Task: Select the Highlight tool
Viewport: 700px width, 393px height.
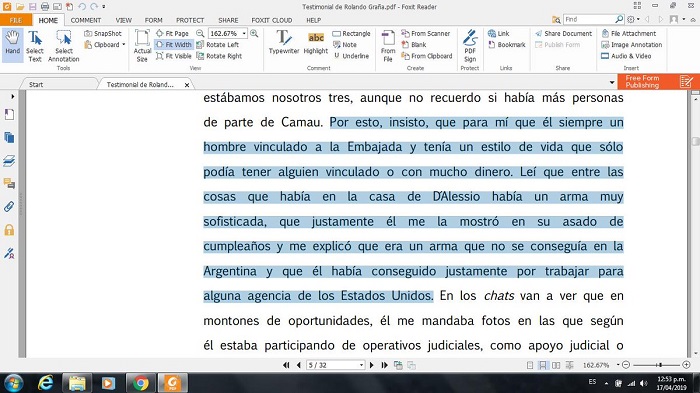Action: click(x=316, y=42)
